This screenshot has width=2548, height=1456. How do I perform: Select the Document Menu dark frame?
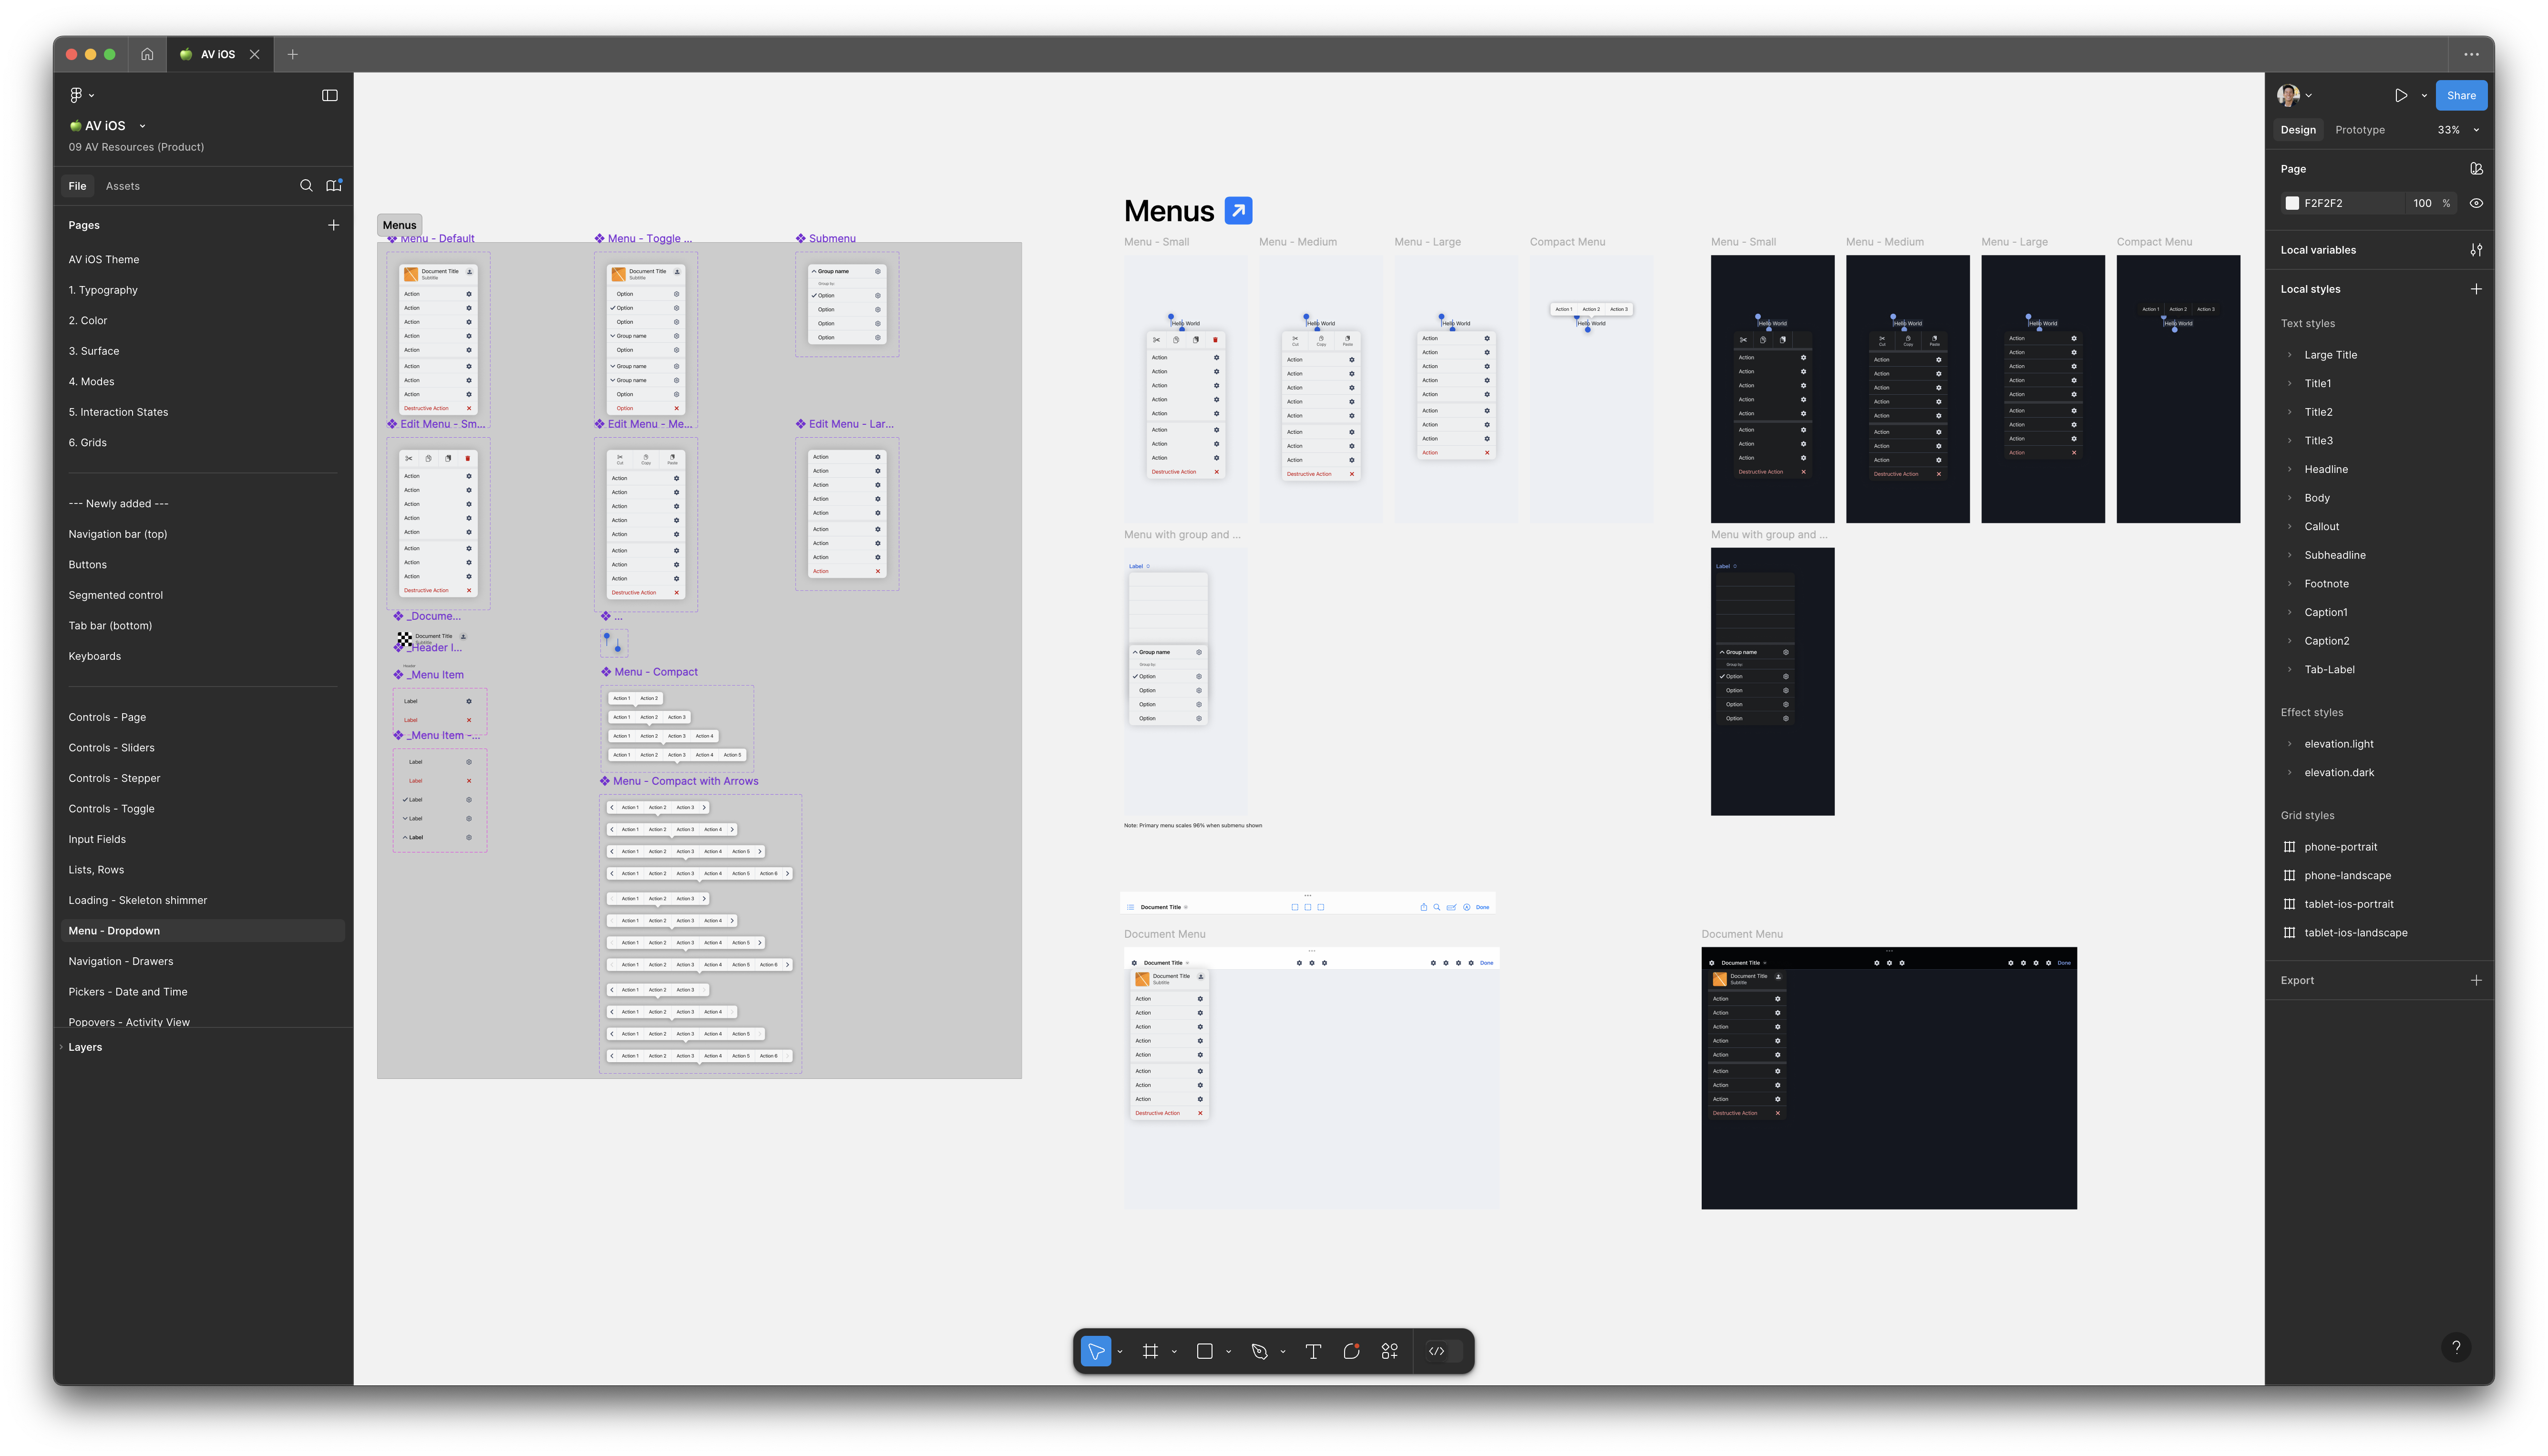pos(1888,1078)
